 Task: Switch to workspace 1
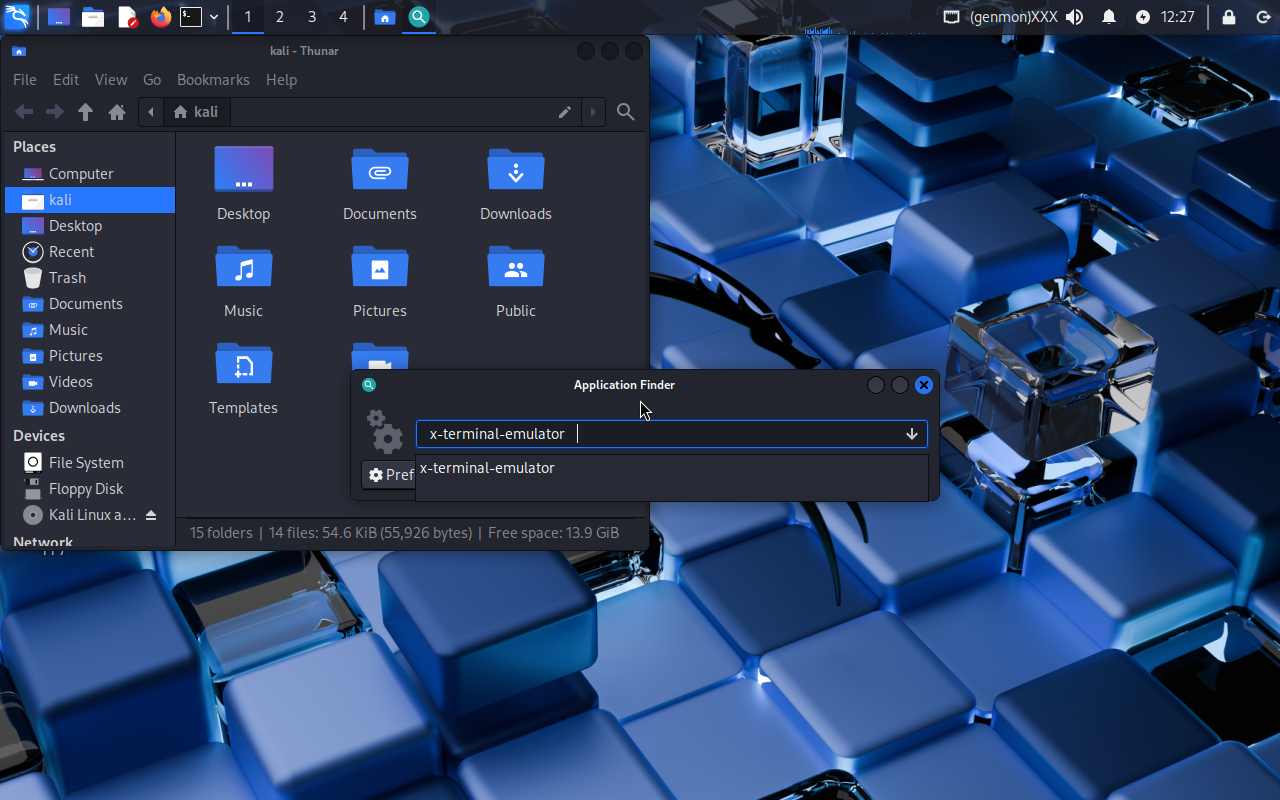pyautogui.click(x=248, y=17)
